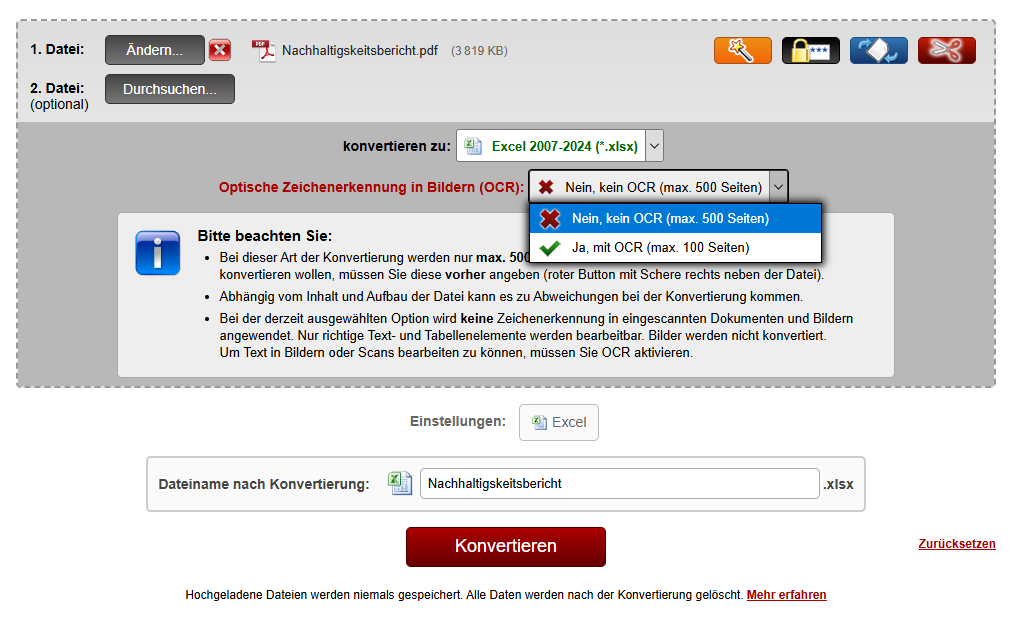1012x618 pixels.
Task: Click Durchsuchen... to add second file
Action: (x=169, y=89)
